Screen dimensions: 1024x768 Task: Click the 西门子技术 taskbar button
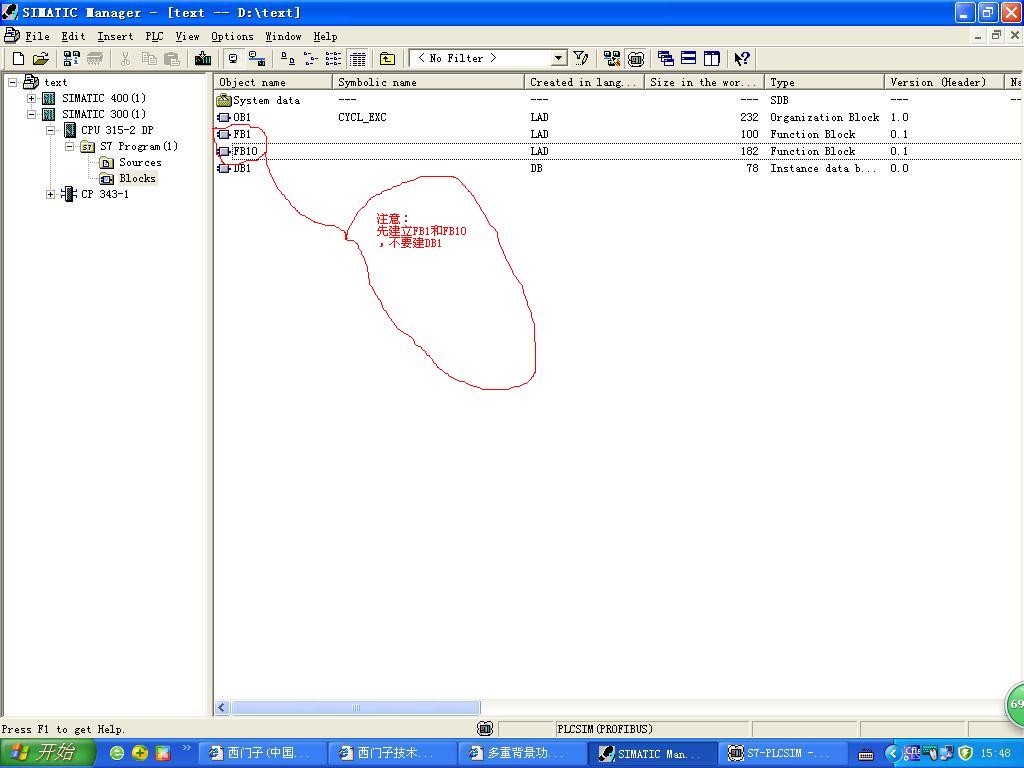coord(391,754)
